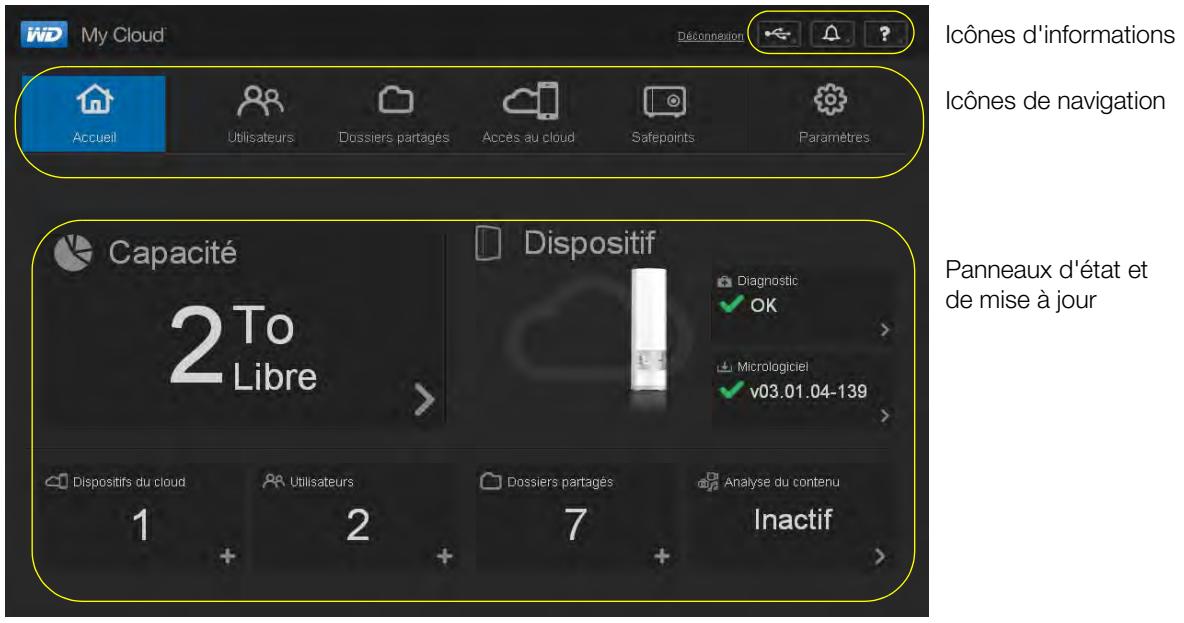
Task: Click the users count 2
Action: click(358, 525)
